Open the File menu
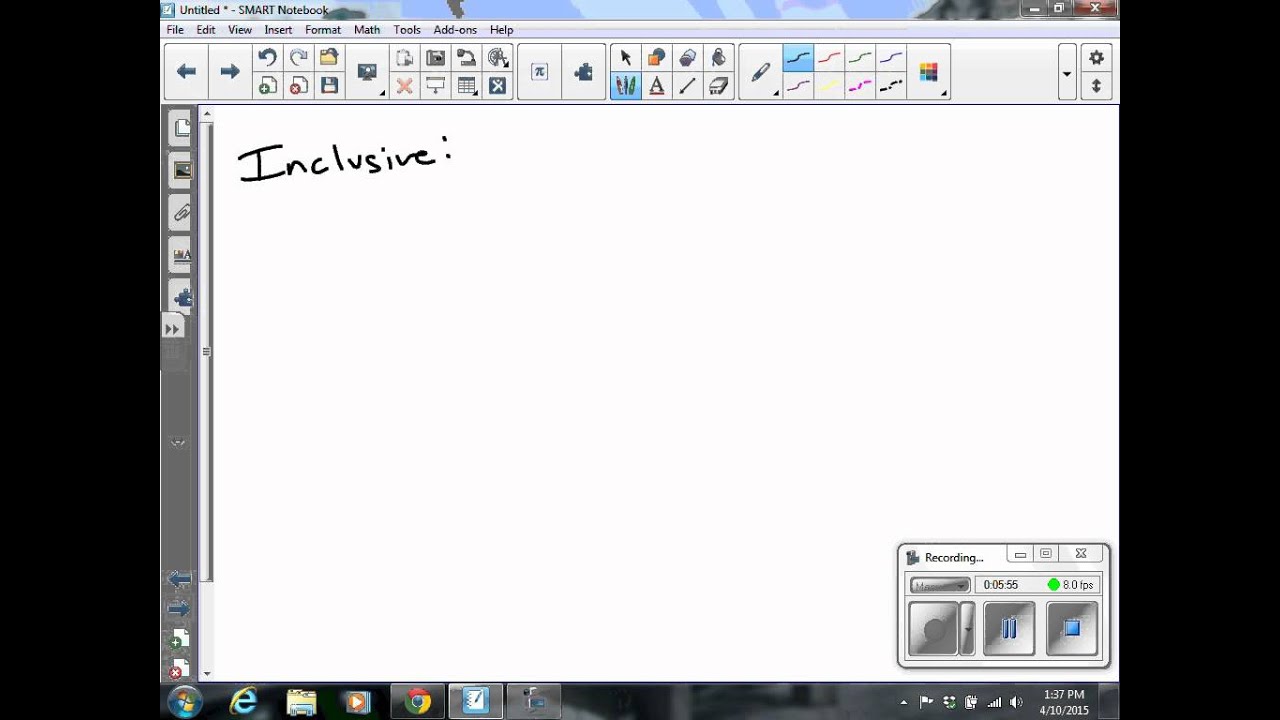Viewport: 1280px width, 720px height. [175, 30]
